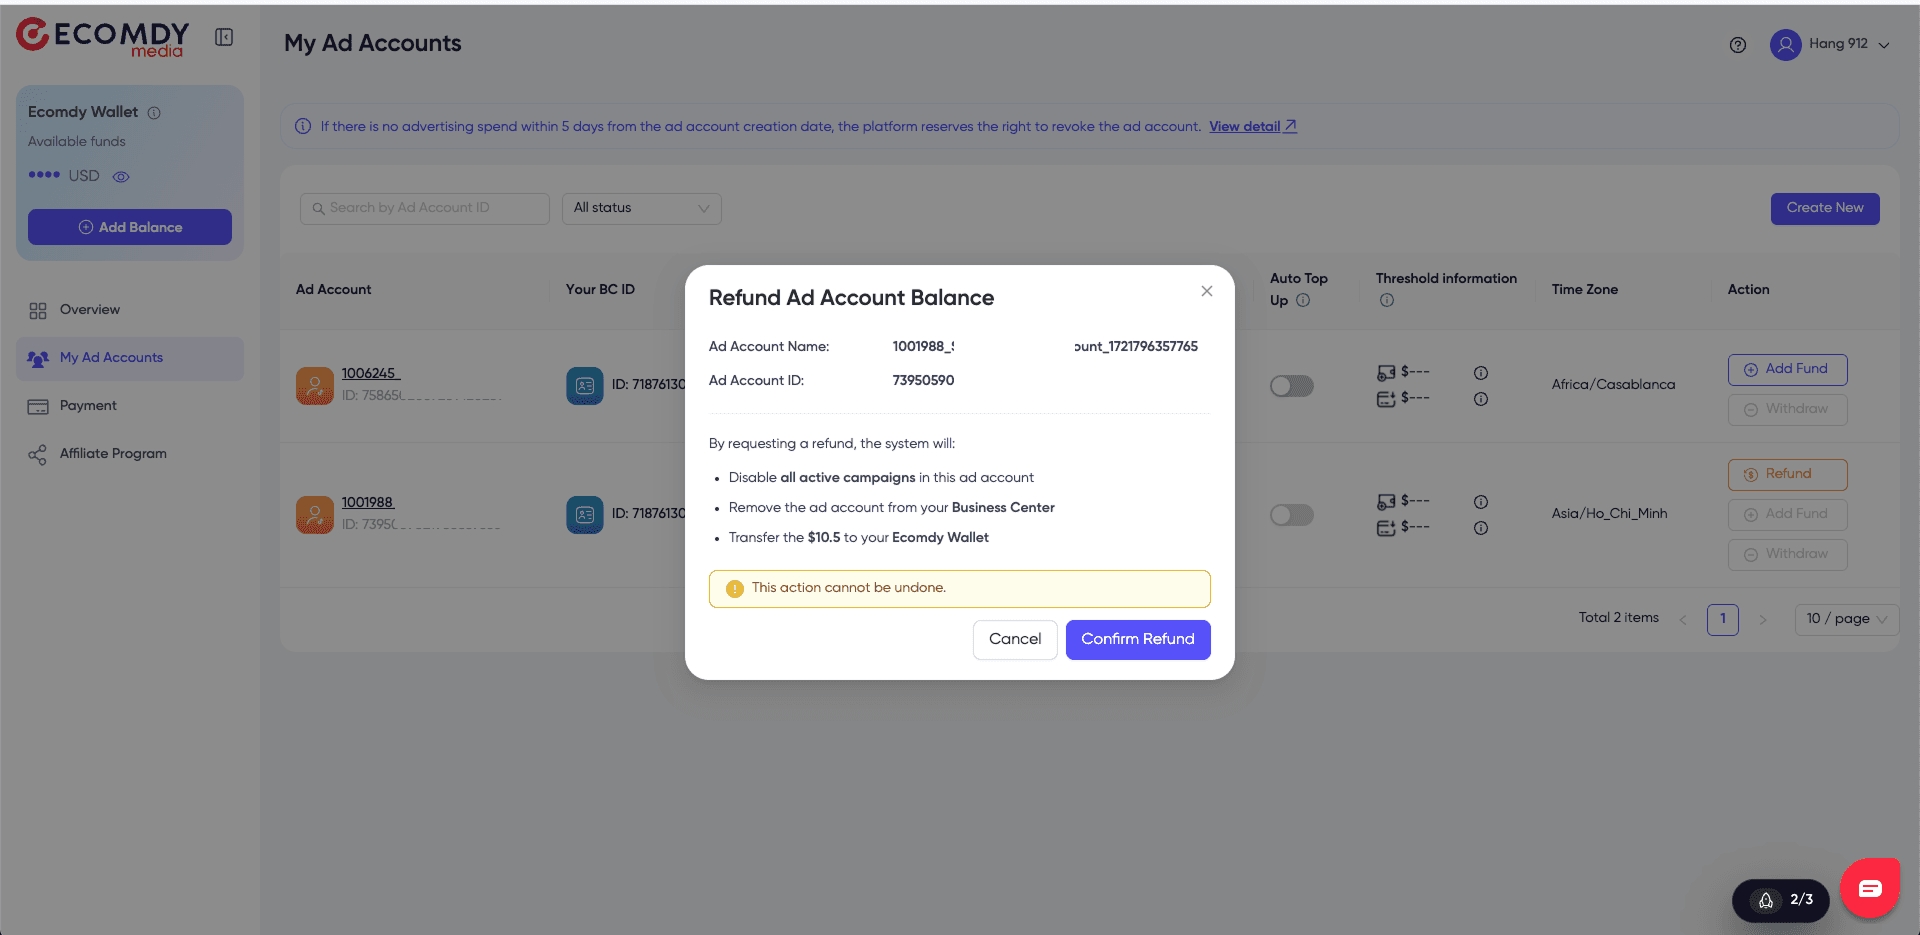Collapse the sidebar panel toggle icon

[x=224, y=36]
